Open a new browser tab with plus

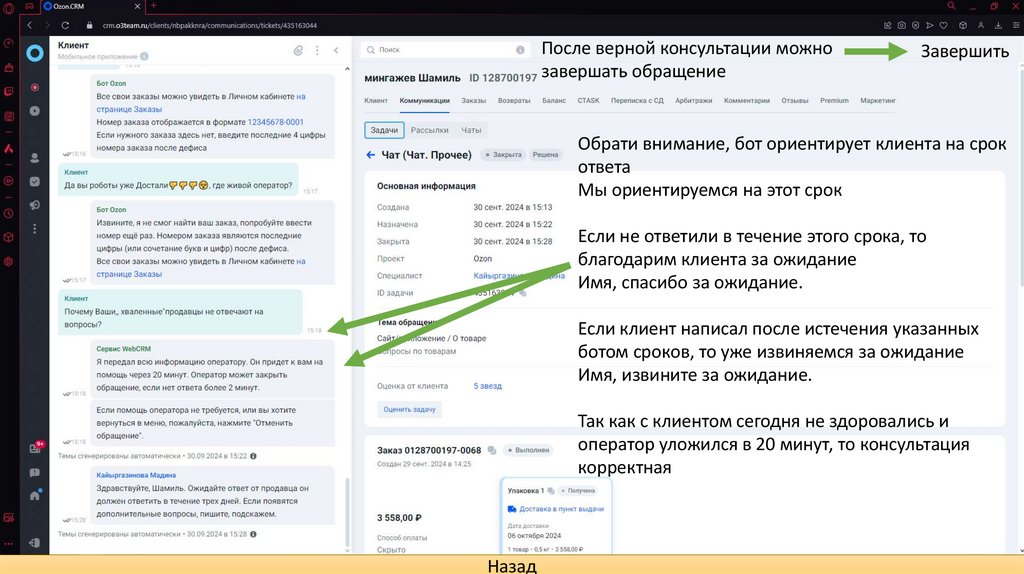[153, 6]
